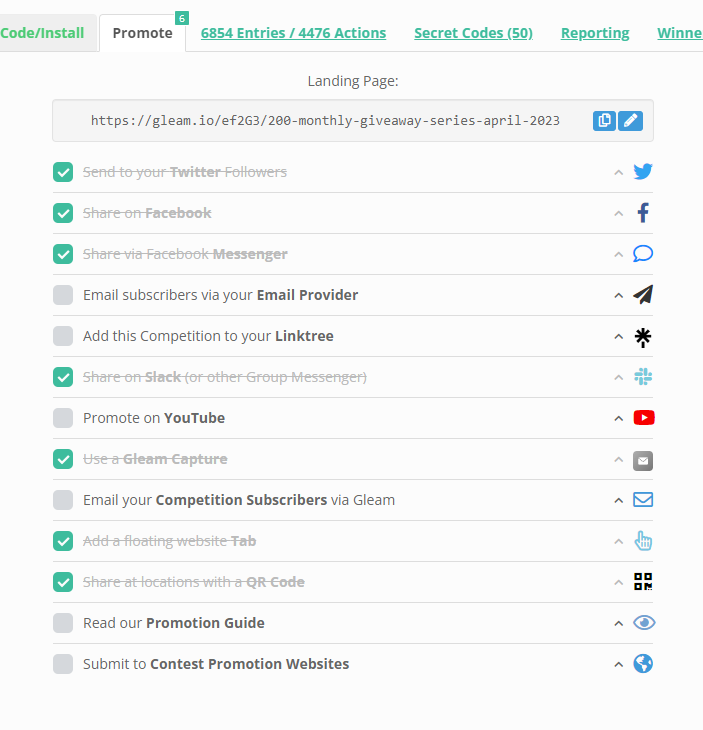Image resolution: width=703 pixels, height=730 pixels.
Task: Open the Secret Codes (50) tab
Action: point(473,33)
